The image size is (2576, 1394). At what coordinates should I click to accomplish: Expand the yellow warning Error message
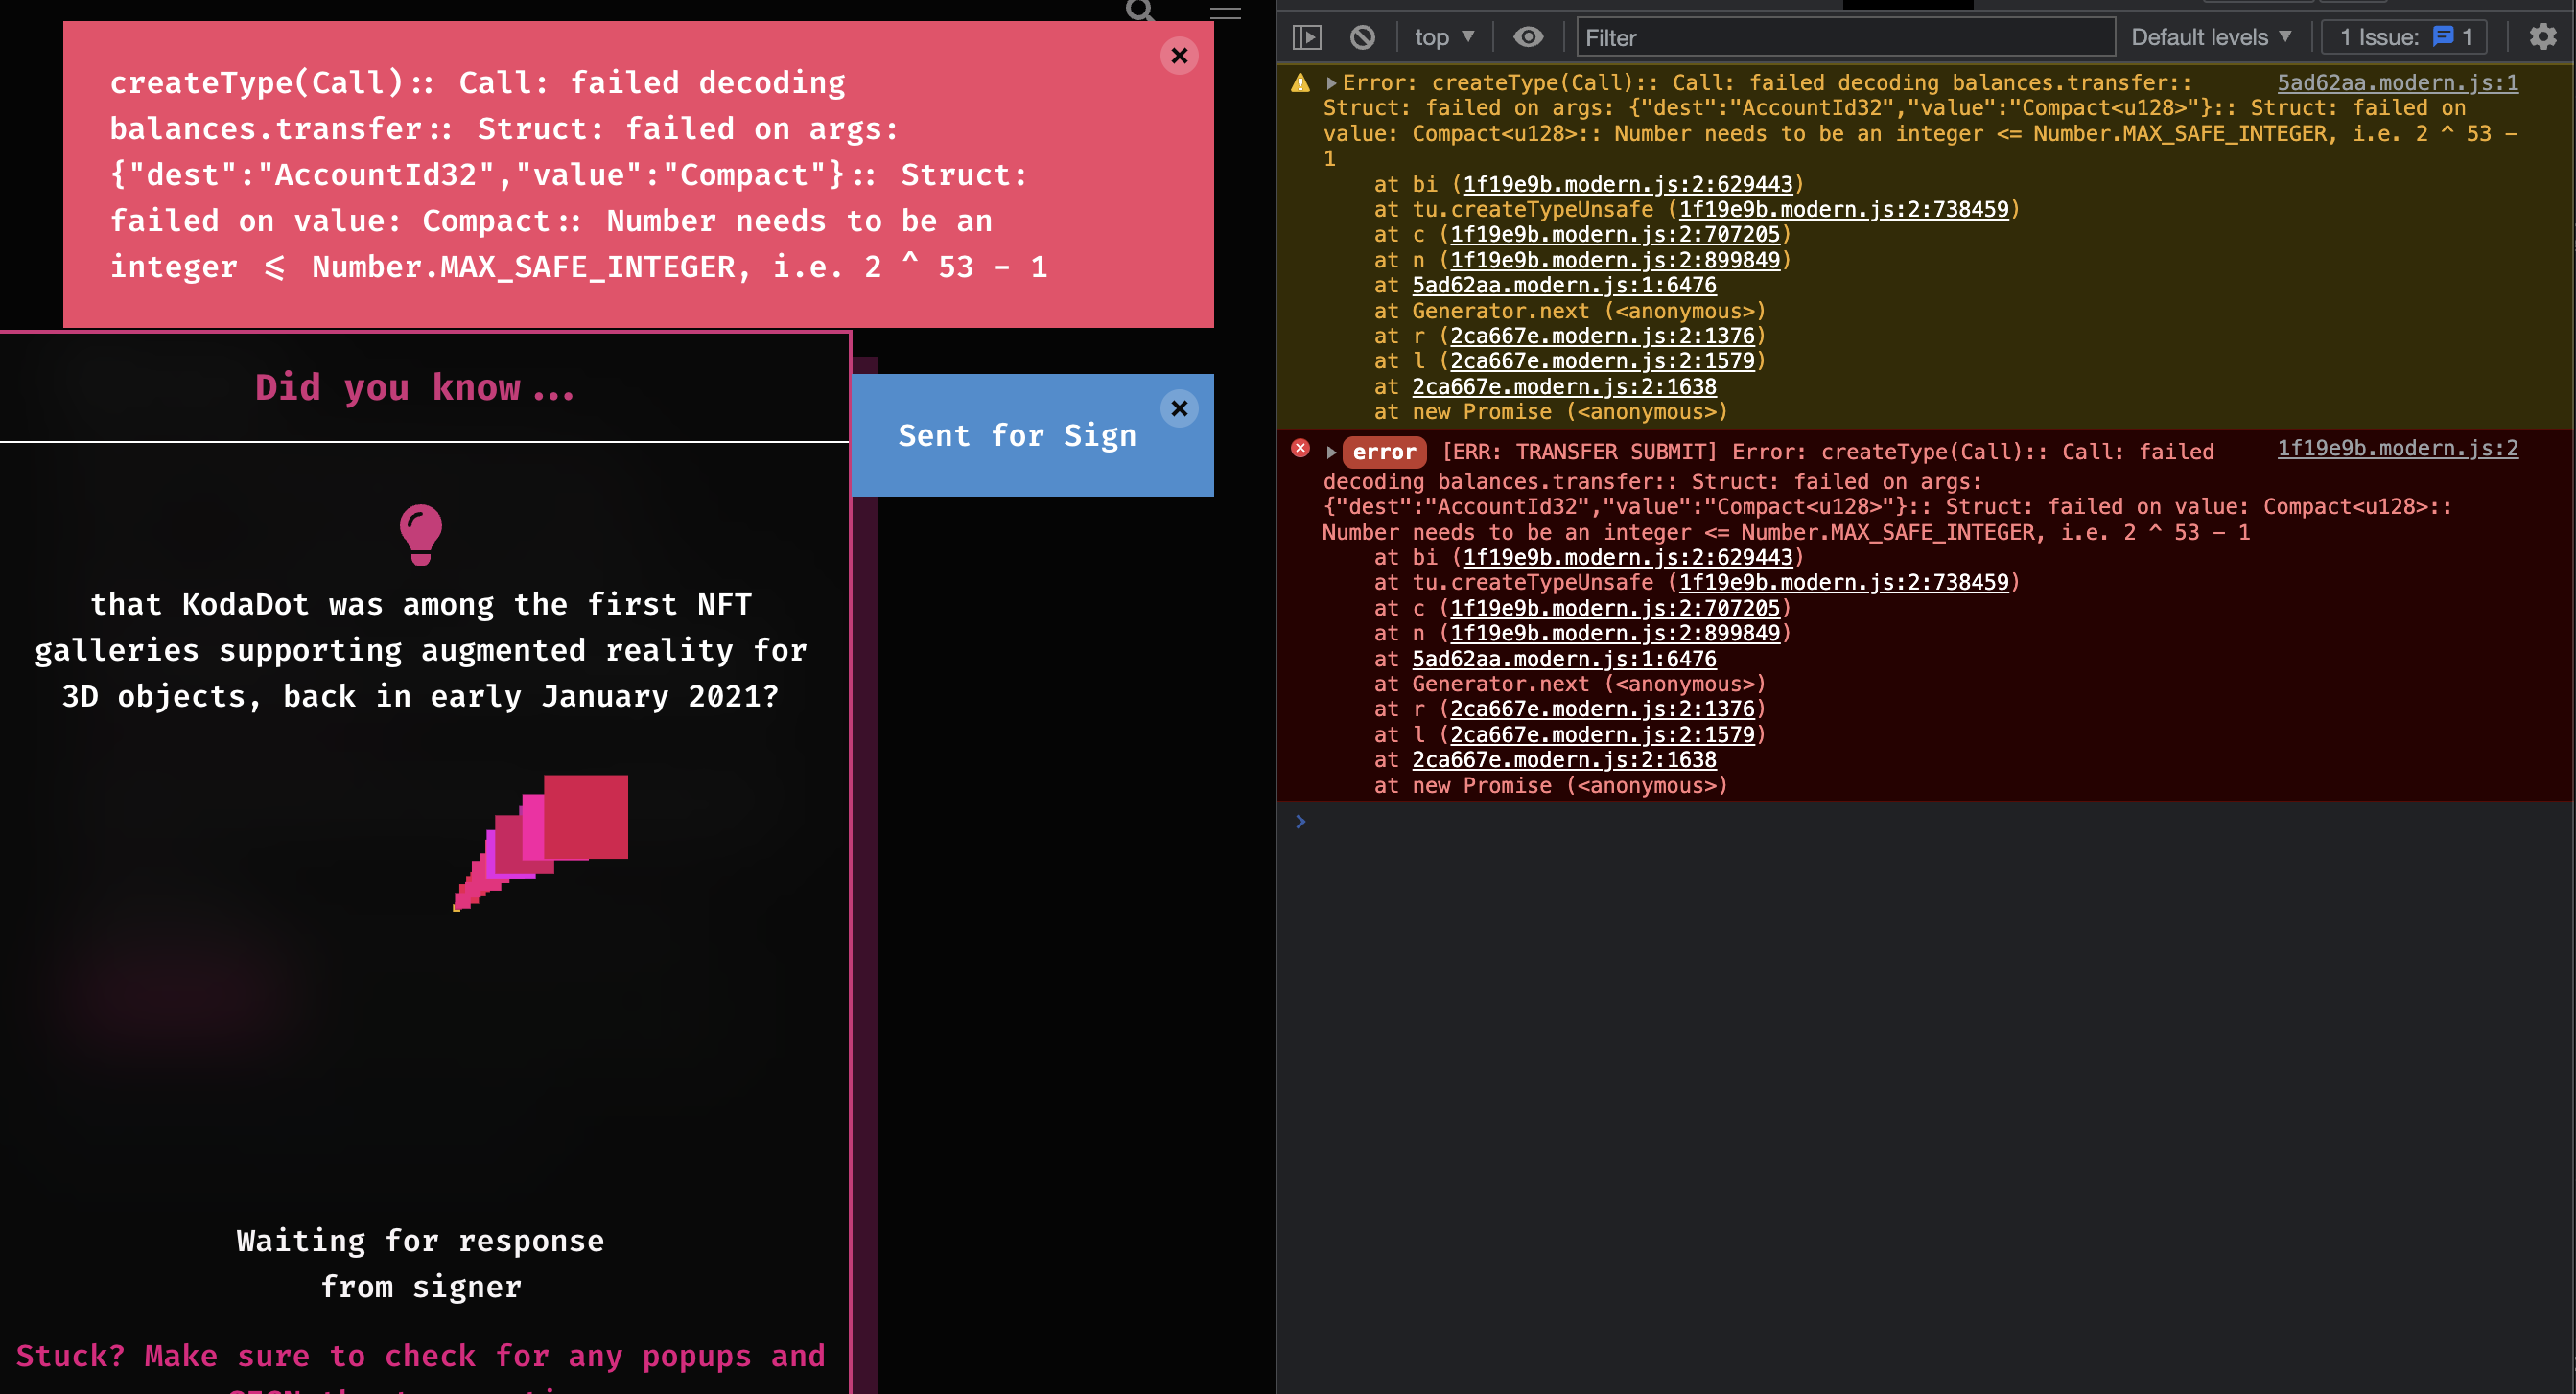[1331, 83]
